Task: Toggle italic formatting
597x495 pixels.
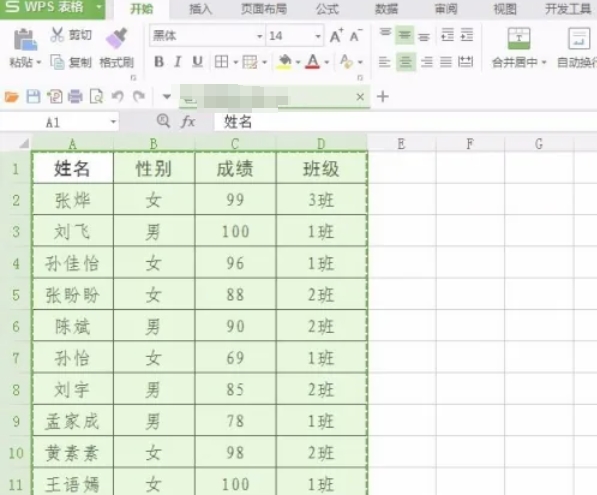Action: coord(177,62)
